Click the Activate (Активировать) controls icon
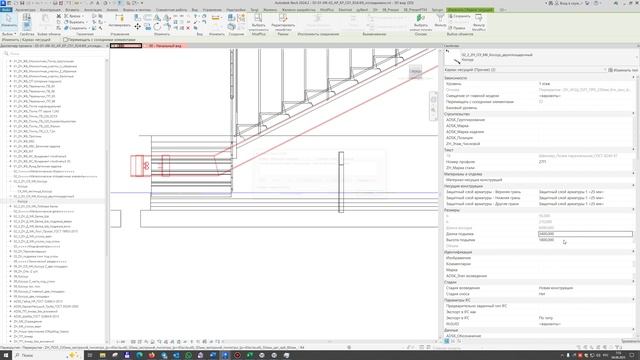 [119, 20]
